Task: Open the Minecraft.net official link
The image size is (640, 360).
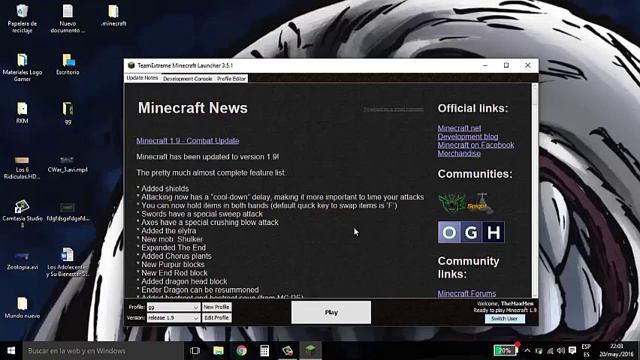Action: pyautogui.click(x=459, y=128)
